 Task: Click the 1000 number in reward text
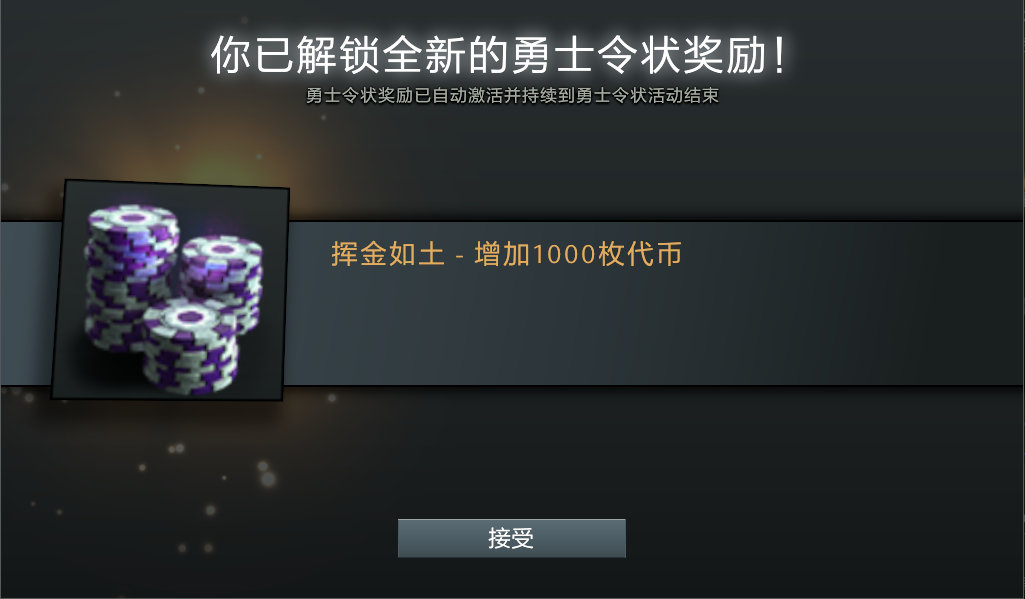tap(563, 254)
